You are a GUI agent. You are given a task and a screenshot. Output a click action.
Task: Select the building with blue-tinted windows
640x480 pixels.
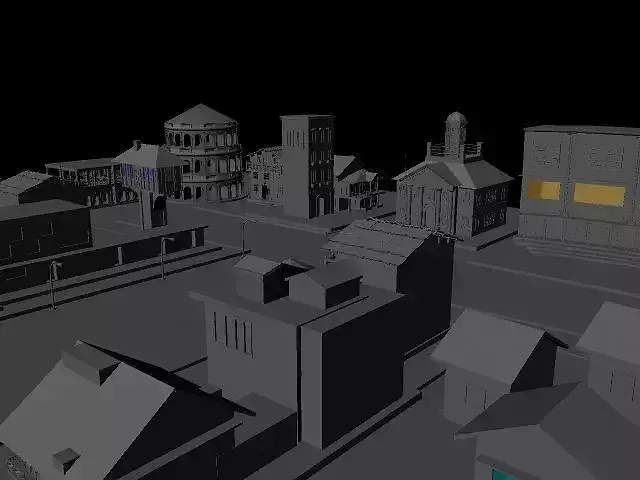[148, 171]
